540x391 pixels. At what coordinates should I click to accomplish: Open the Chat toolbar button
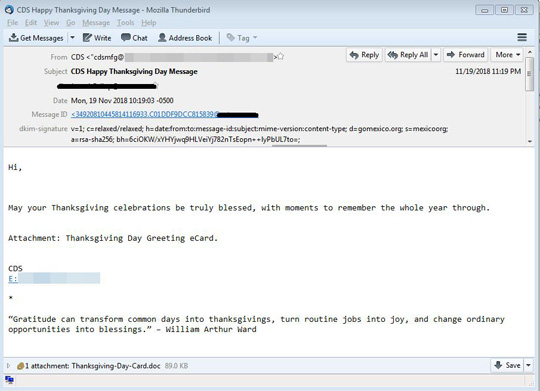click(134, 38)
